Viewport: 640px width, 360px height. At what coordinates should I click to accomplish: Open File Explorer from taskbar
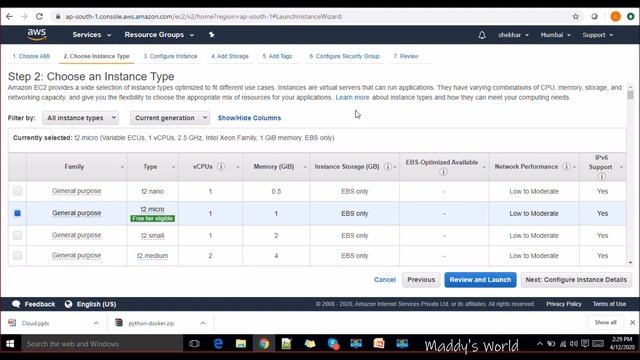pos(241,344)
